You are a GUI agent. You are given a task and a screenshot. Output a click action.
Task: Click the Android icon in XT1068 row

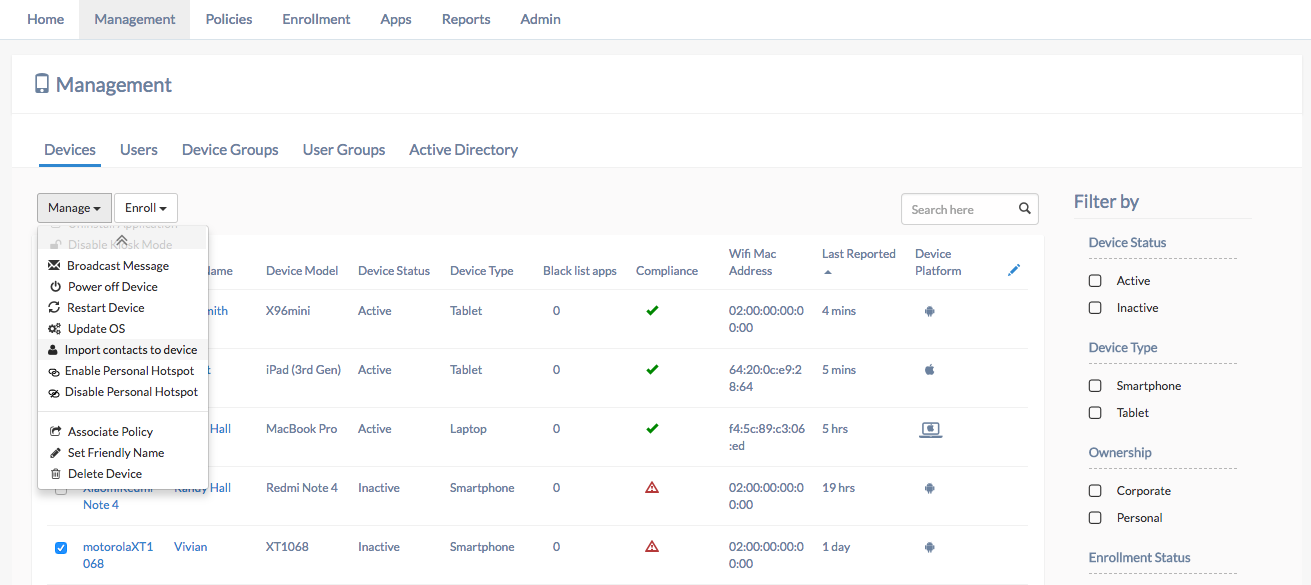[929, 547]
